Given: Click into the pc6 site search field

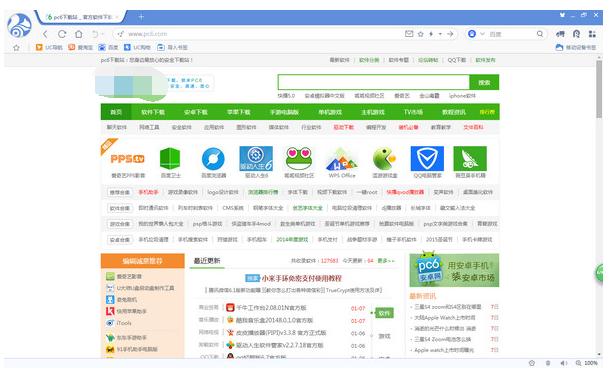Looking at the screenshot, I should (x=373, y=82).
